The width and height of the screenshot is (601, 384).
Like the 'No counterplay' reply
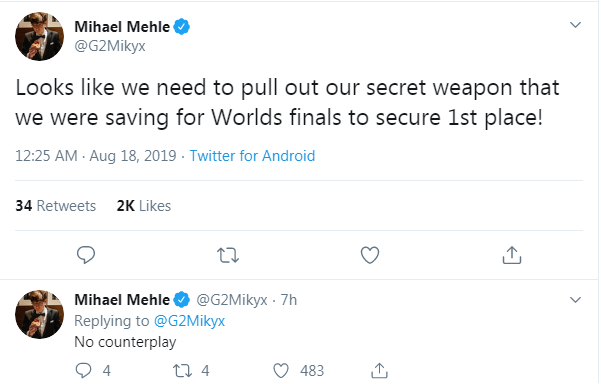pyautogui.click(x=281, y=371)
